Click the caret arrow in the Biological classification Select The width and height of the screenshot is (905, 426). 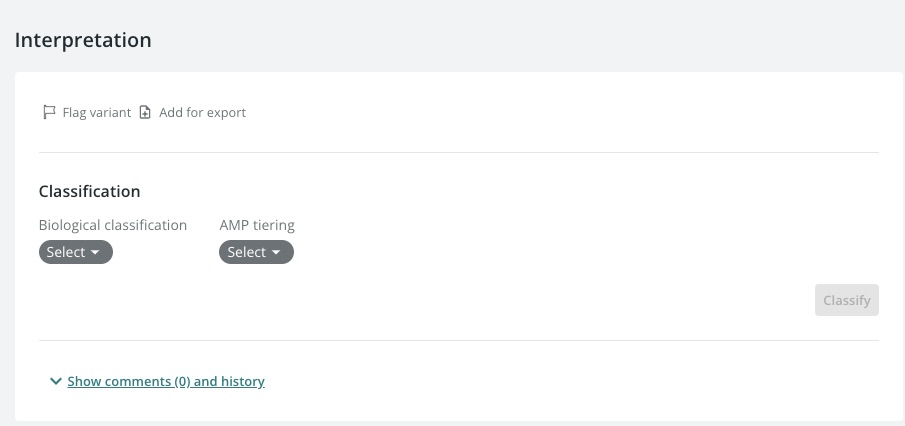coord(95,252)
